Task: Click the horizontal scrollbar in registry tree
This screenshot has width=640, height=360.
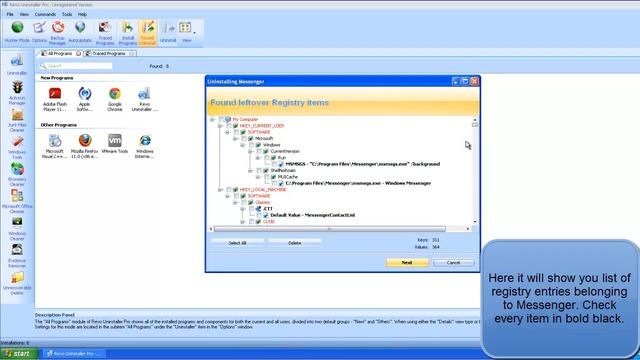Action: pos(330,229)
